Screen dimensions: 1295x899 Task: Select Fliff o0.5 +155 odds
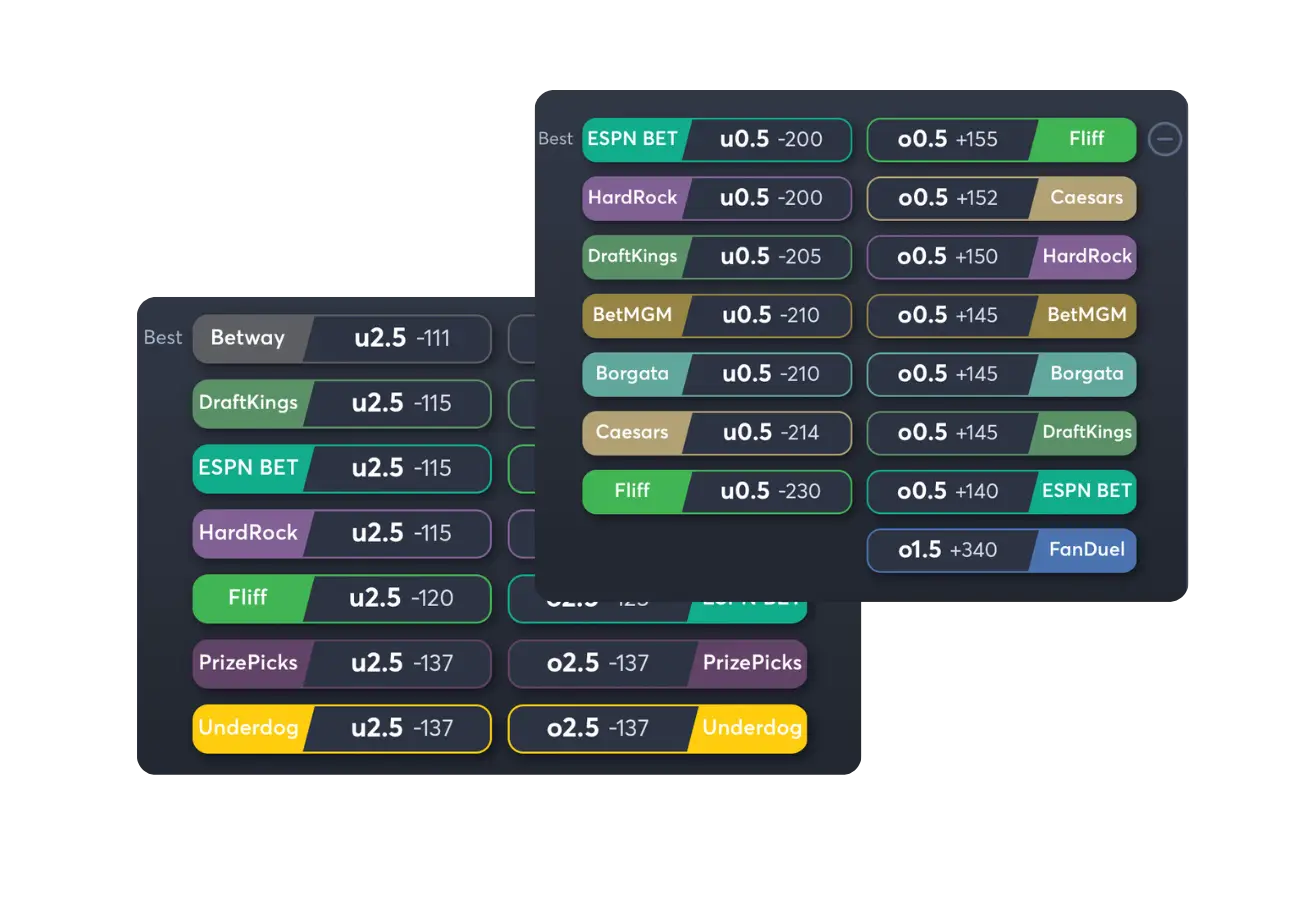click(x=1001, y=139)
